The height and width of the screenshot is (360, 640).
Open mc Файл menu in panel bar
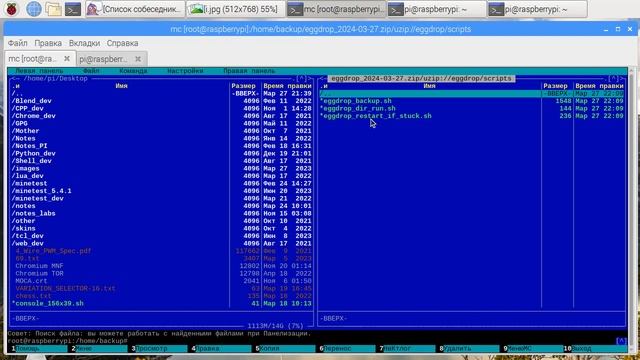pos(91,71)
